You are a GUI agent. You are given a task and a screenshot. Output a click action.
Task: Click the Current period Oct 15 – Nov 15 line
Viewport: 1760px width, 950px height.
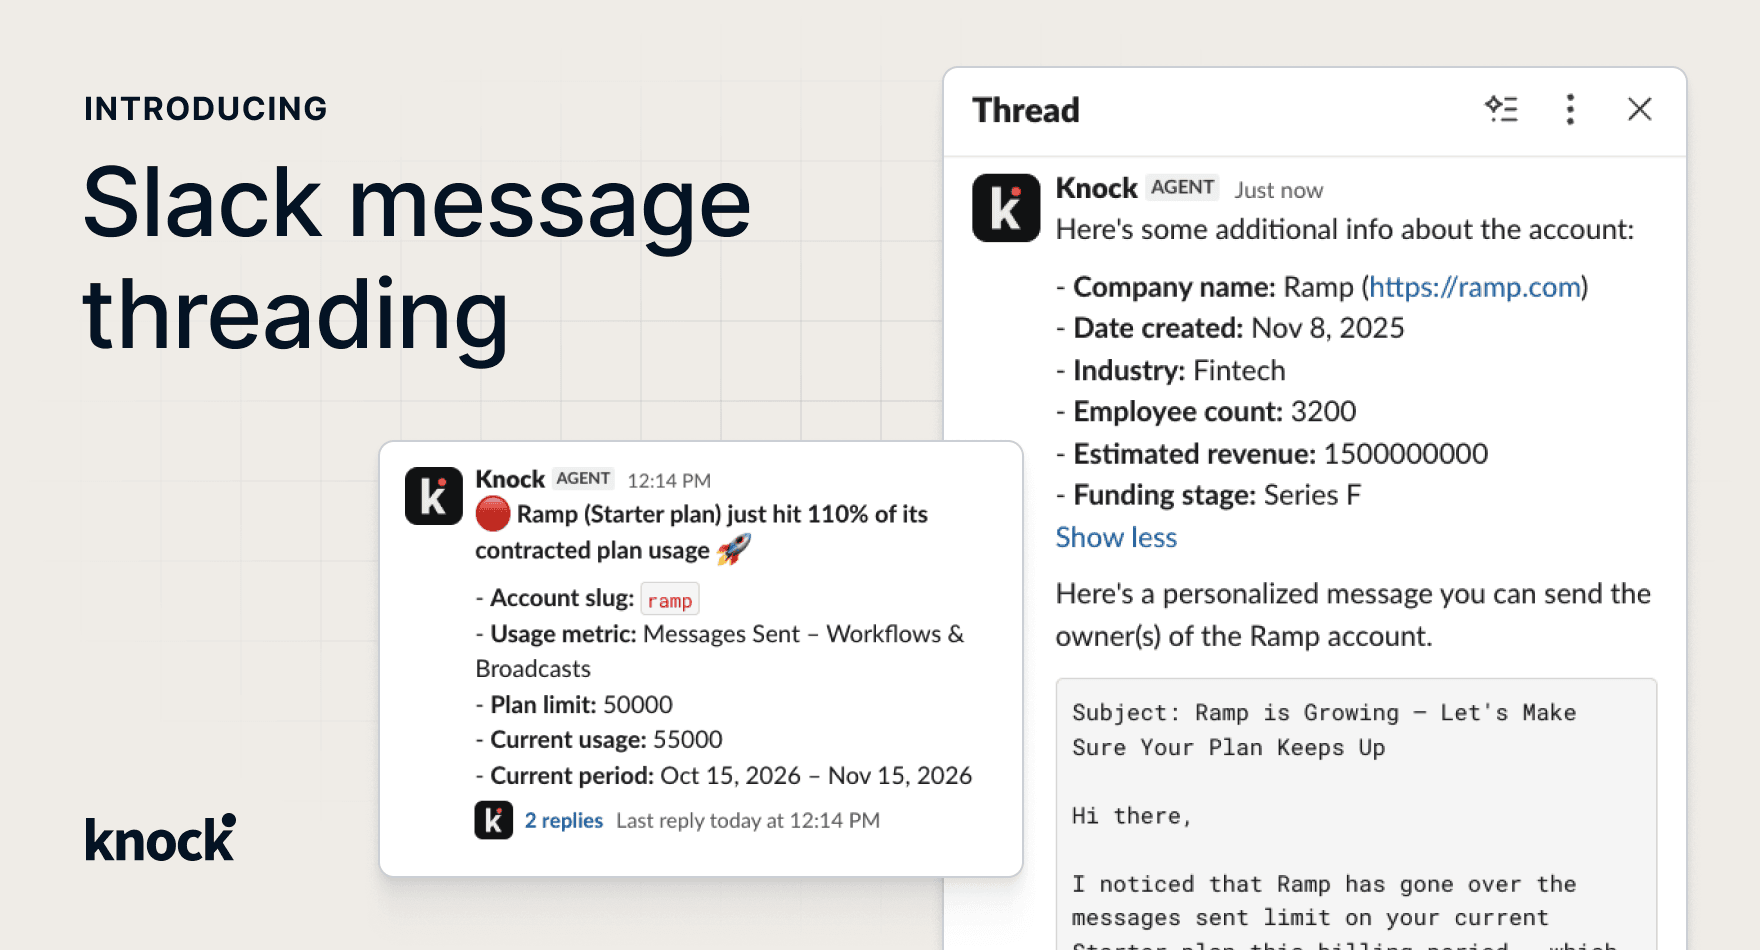click(x=724, y=776)
